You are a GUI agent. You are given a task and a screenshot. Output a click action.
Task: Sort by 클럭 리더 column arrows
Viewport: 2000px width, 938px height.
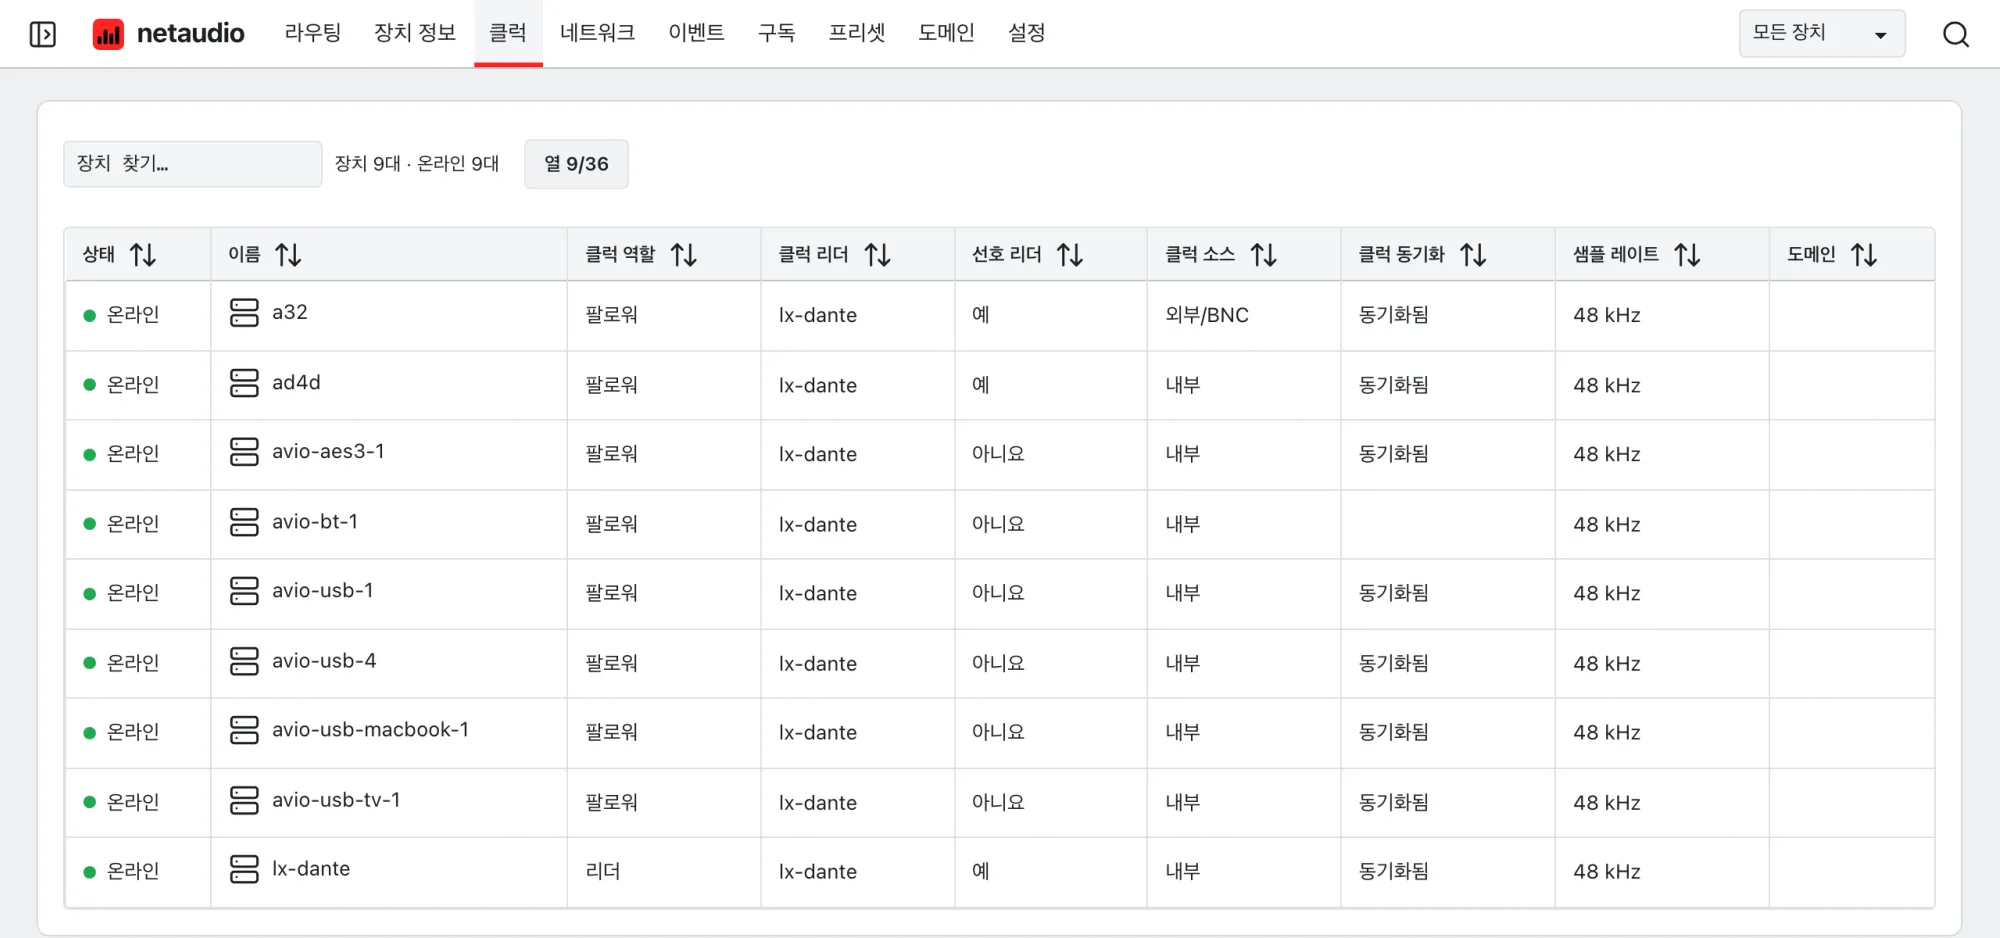(878, 255)
